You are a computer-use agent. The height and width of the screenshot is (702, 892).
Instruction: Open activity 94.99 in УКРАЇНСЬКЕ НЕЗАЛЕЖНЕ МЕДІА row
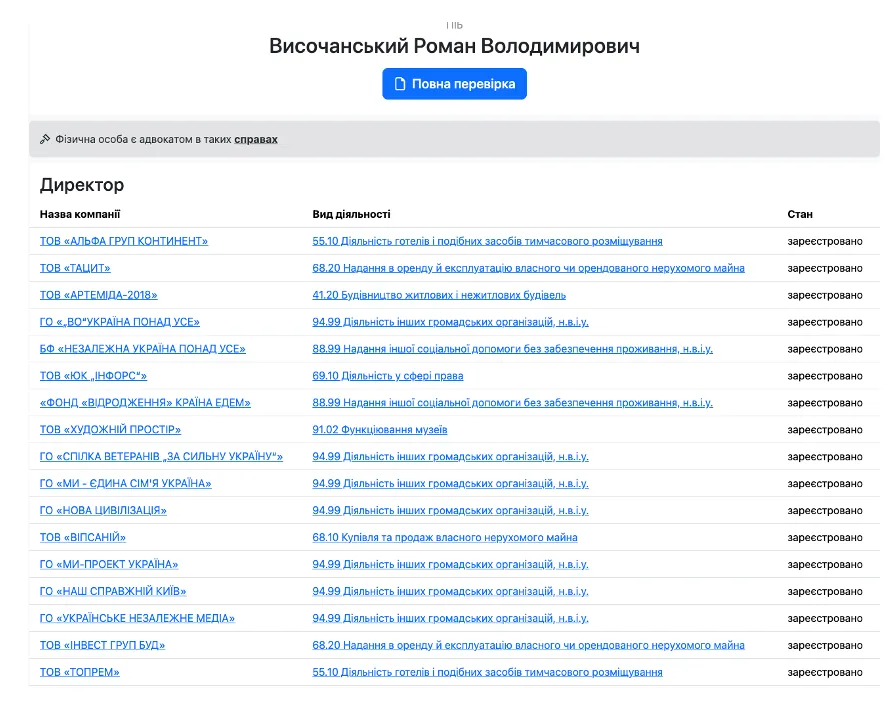(450, 618)
